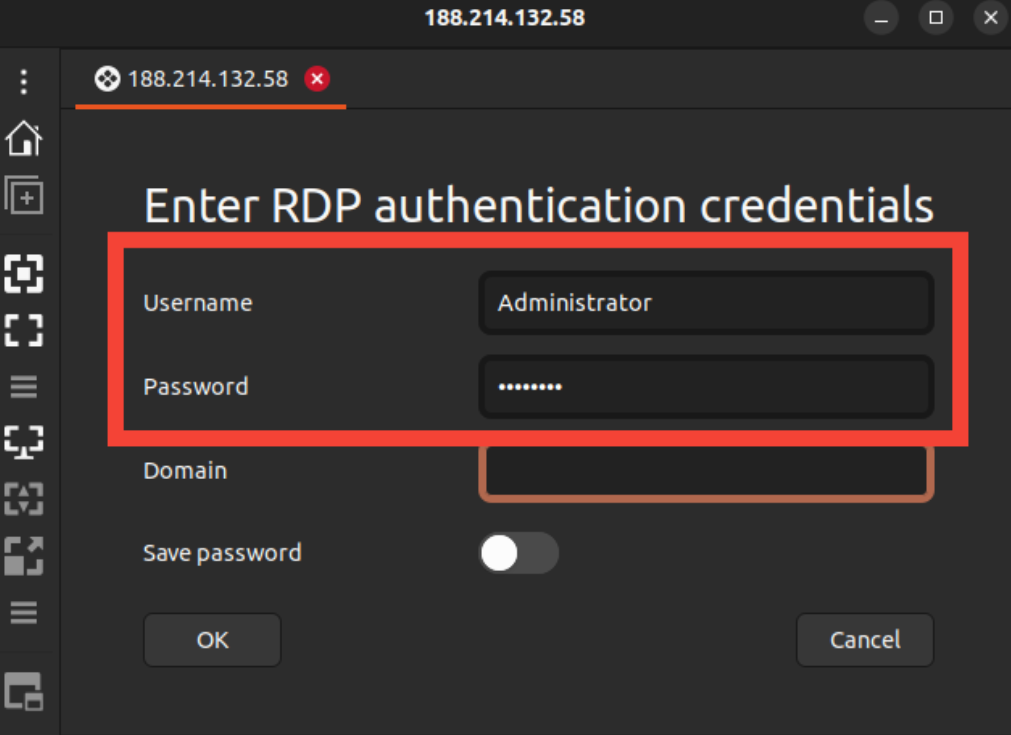Maximize the window from the title bar
Image resolution: width=1011 pixels, height=735 pixels.
click(936, 18)
